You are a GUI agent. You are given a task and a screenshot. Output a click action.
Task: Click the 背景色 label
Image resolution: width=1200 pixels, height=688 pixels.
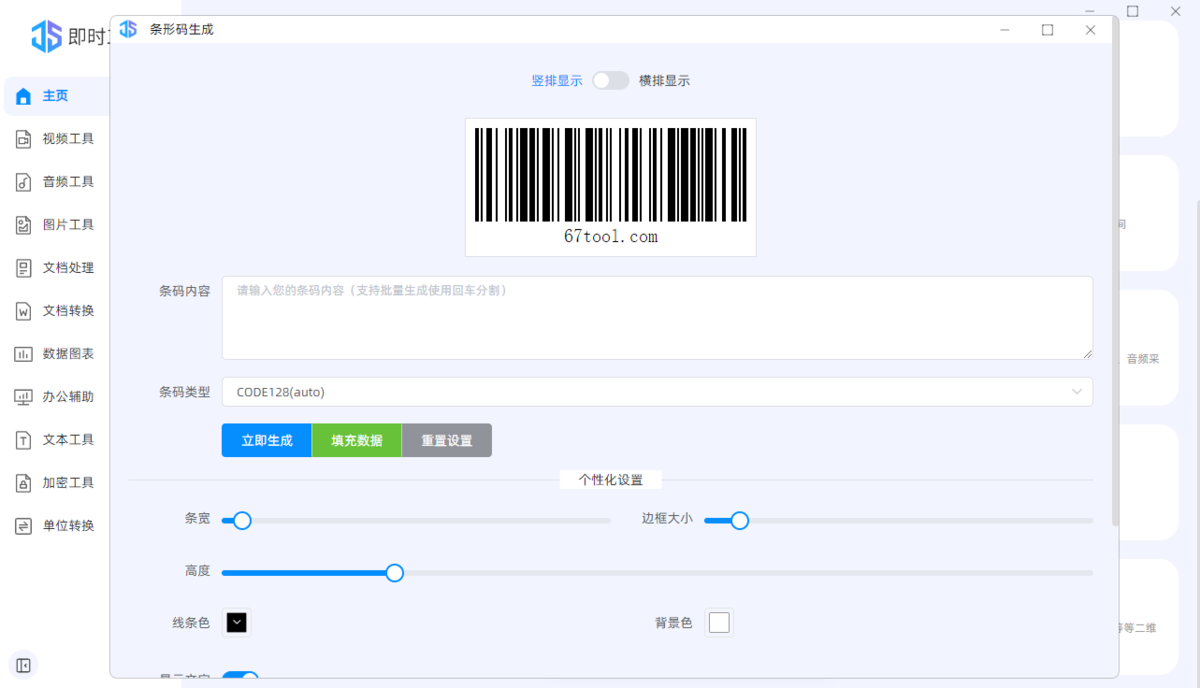(x=674, y=623)
